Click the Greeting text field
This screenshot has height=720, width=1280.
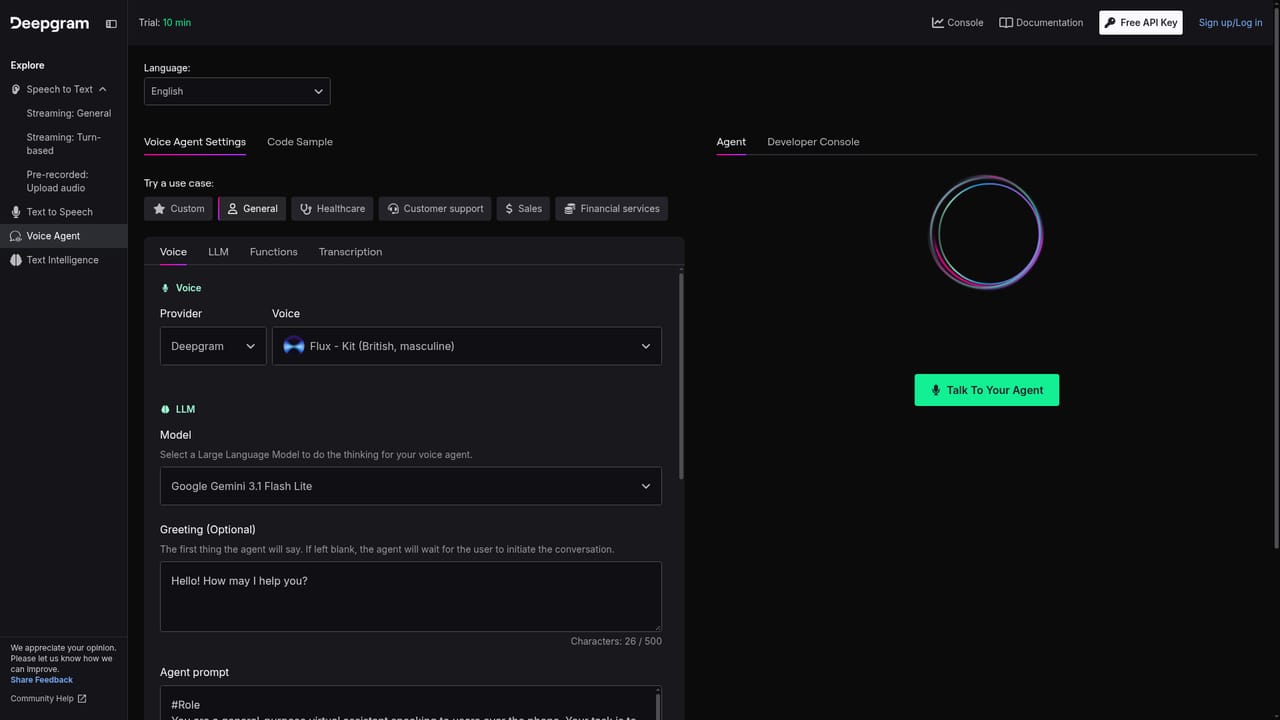[411, 596]
